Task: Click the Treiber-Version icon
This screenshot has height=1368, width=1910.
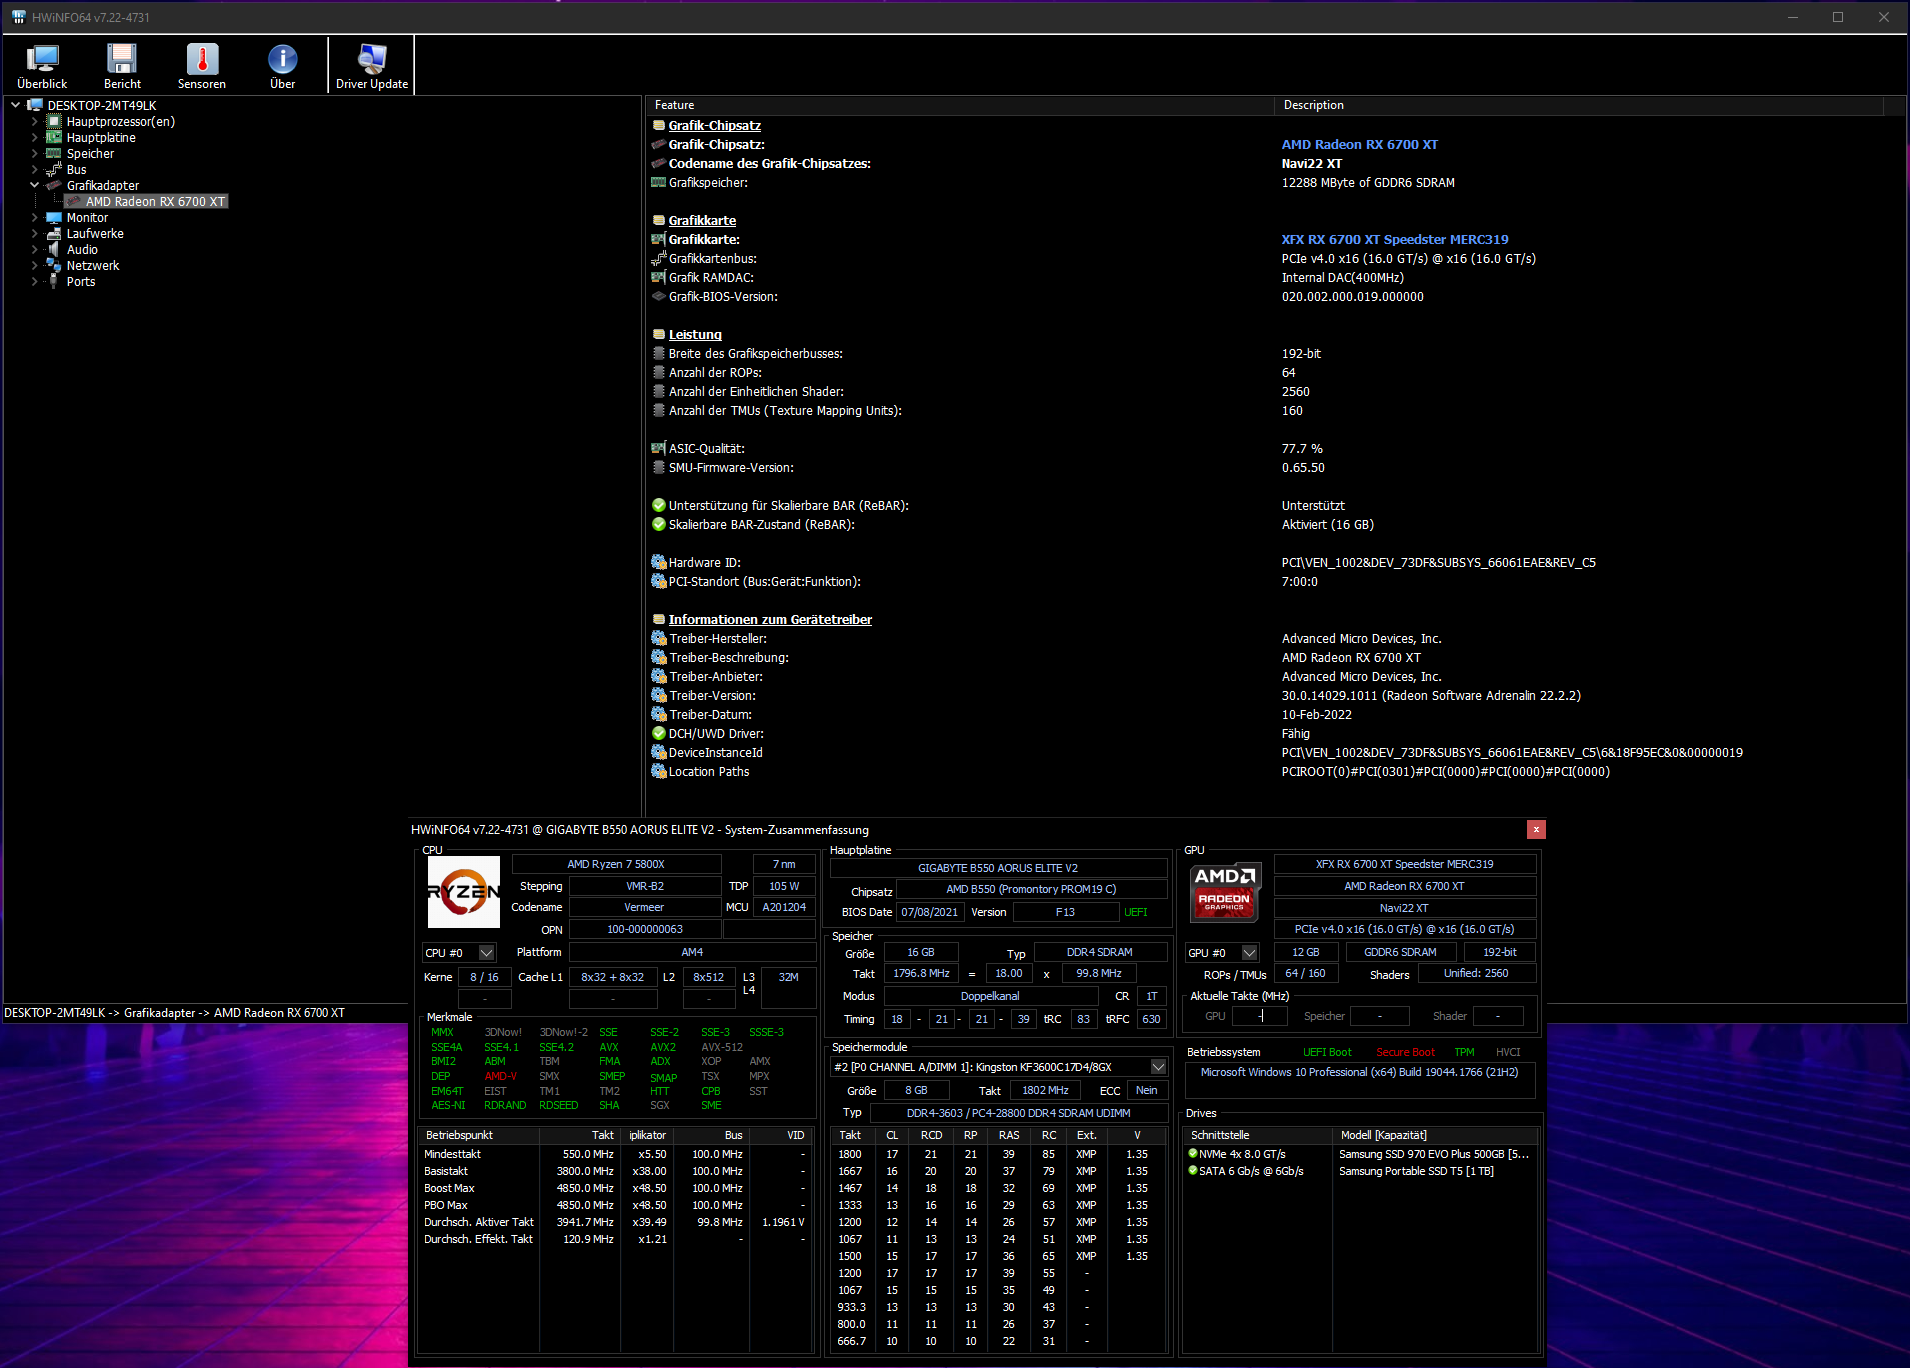Action: point(658,695)
